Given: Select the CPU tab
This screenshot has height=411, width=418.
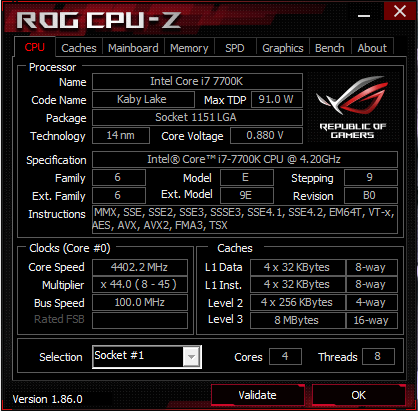Looking at the screenshot, I should pyautogui.click(x=35, y=47).
